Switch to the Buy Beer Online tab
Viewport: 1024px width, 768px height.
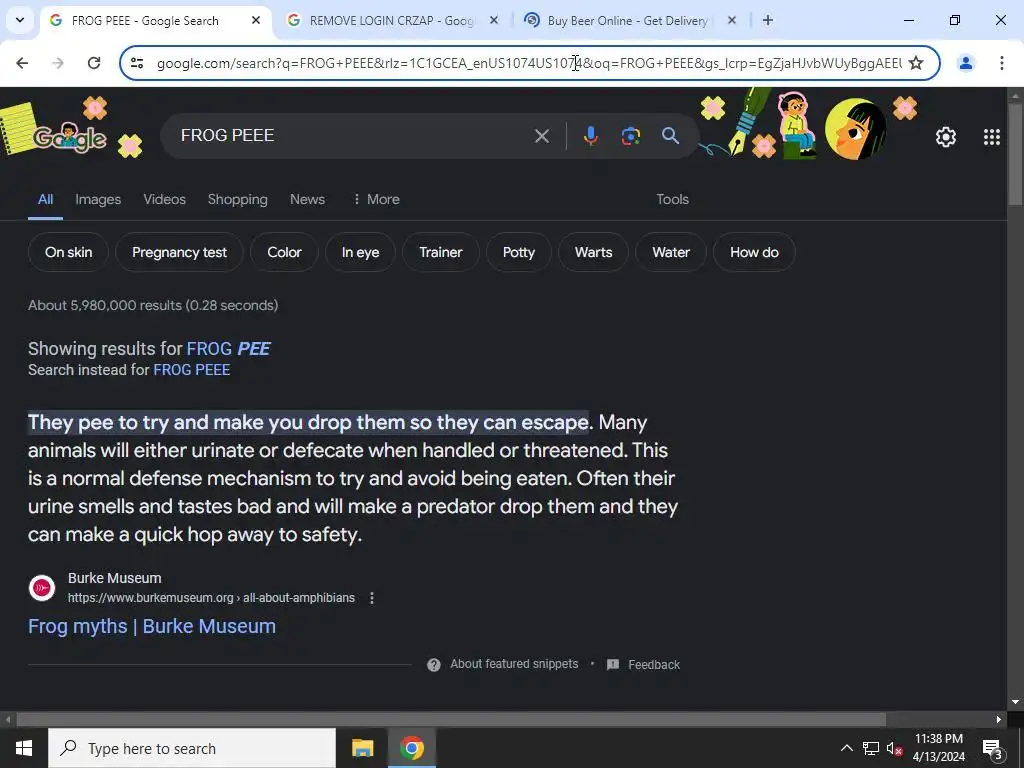[627, 20]
